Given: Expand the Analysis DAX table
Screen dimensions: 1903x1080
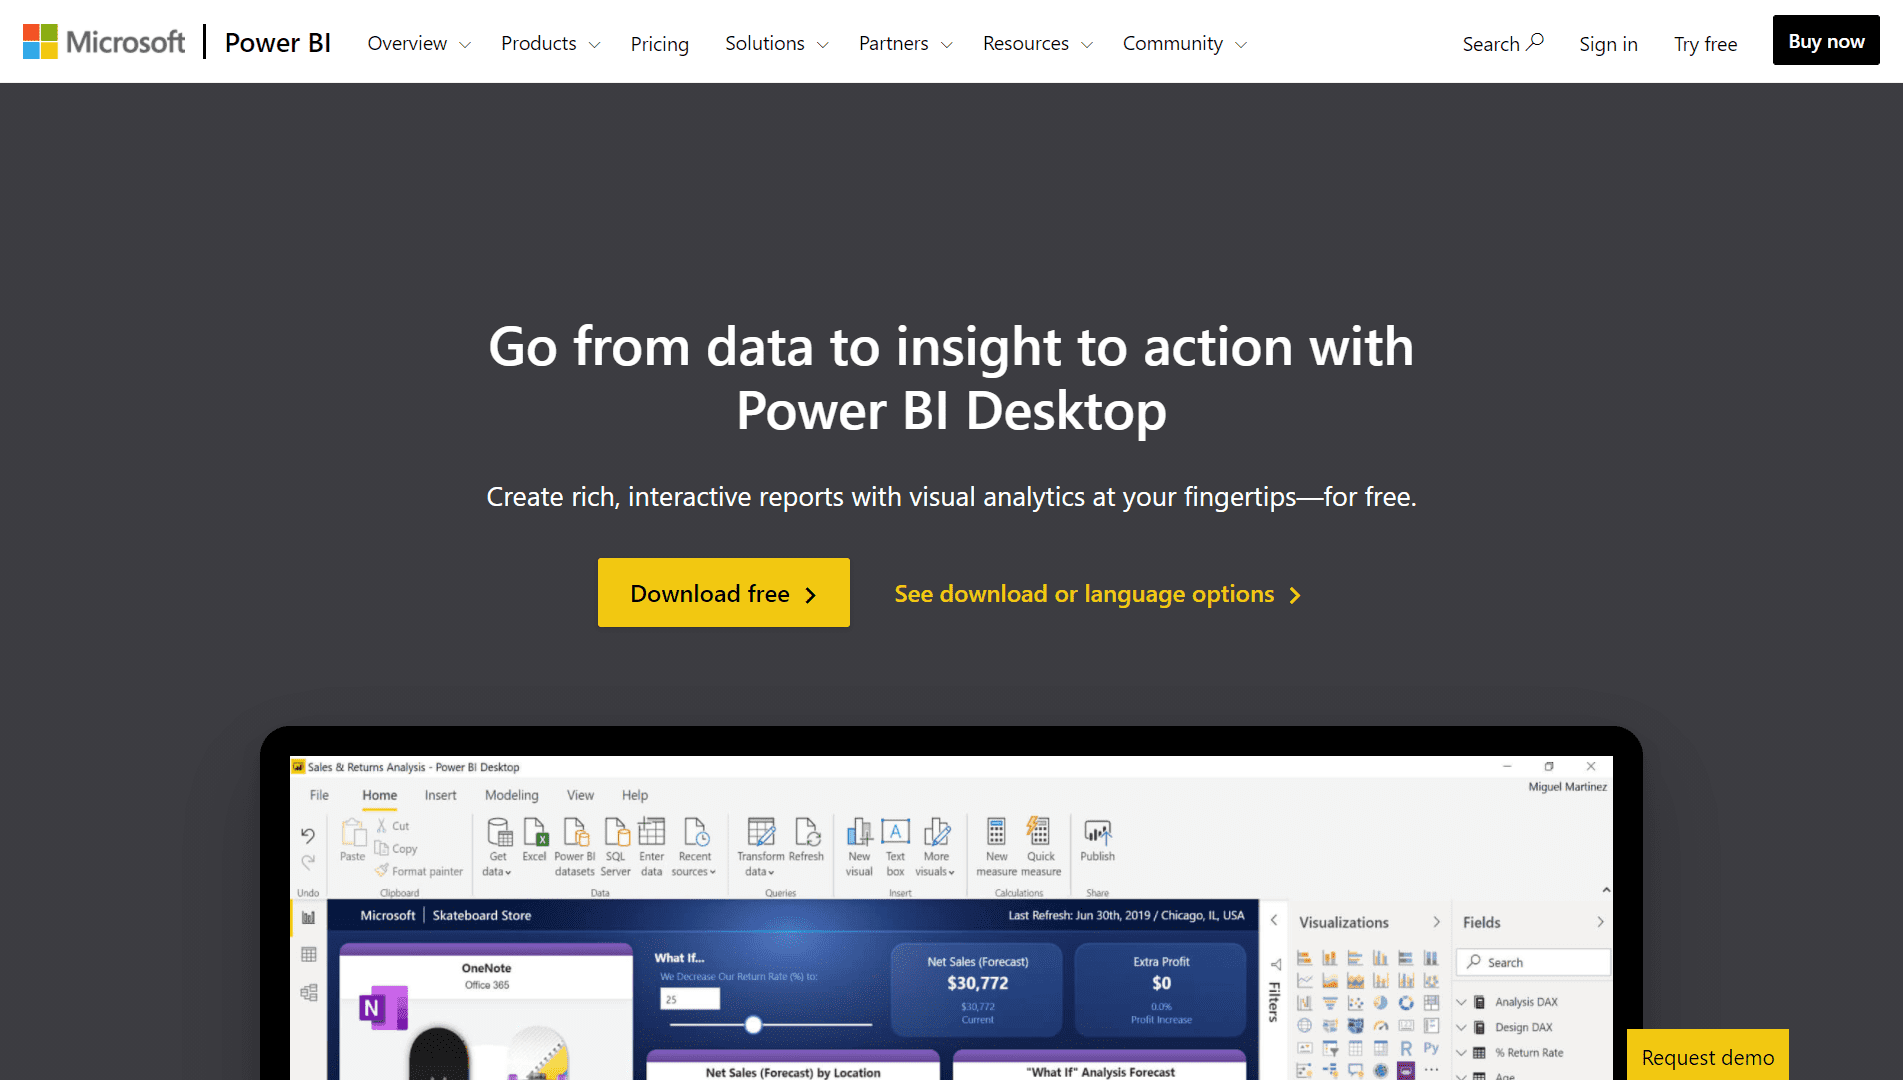Looking at the screenshot, I should click(1461, 1002).
